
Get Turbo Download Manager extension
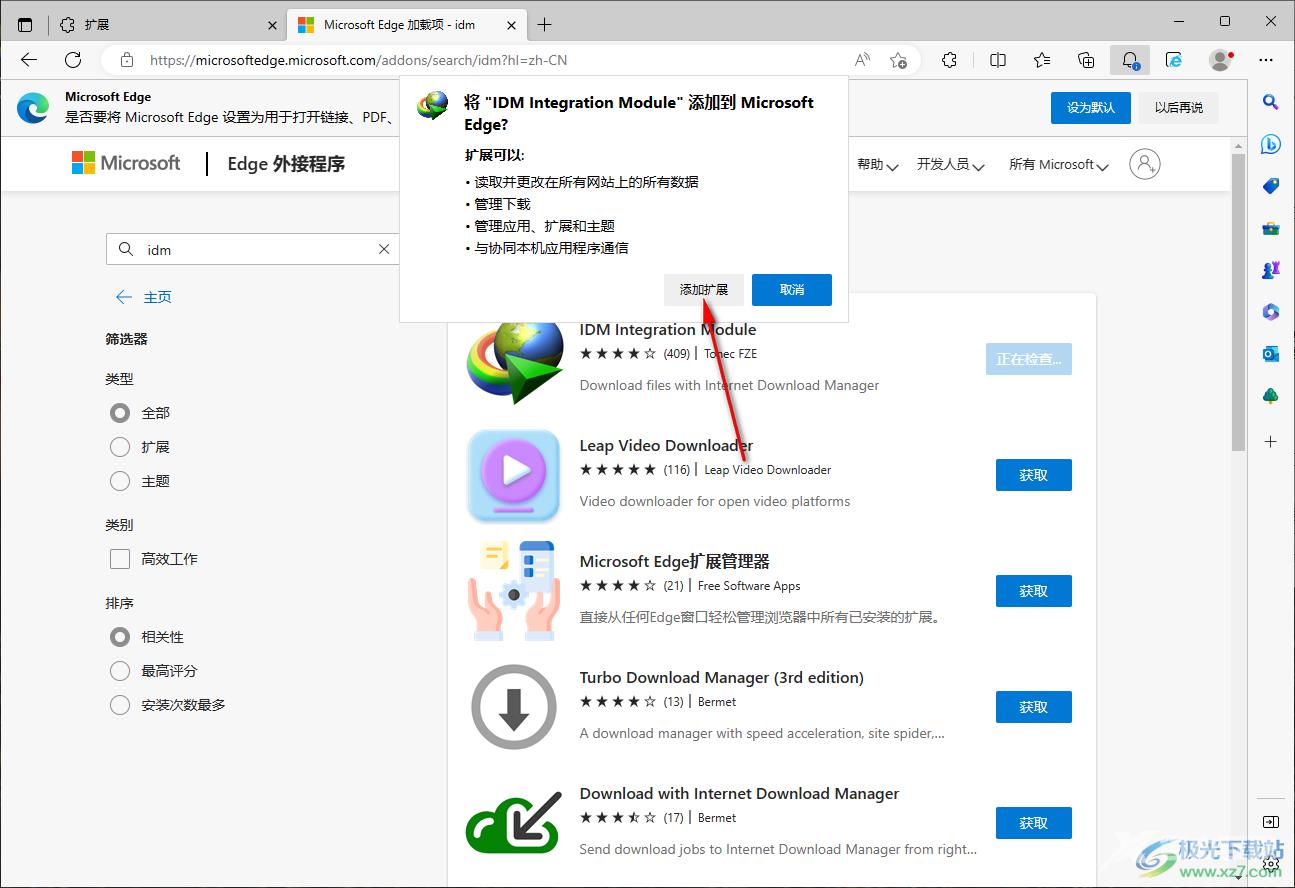click(1034, 707)
